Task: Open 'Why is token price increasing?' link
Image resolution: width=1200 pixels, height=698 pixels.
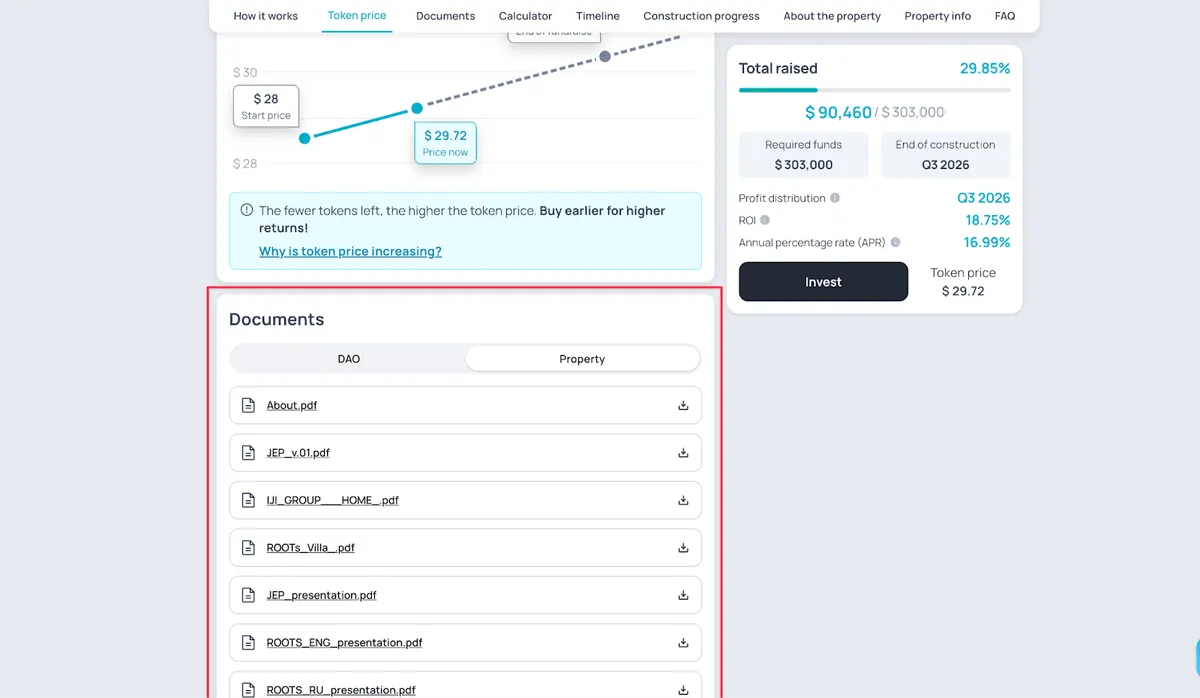Action: coord(350,251)
